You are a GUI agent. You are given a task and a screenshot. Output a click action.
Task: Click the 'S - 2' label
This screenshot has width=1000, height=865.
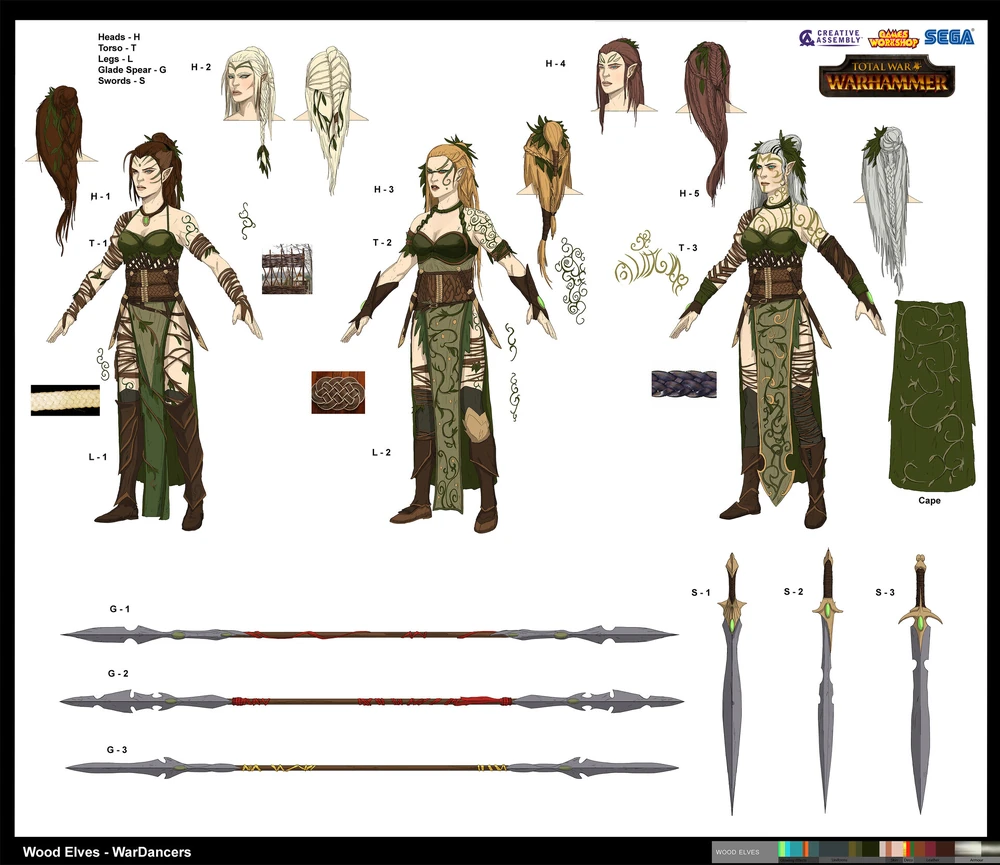pyautogui.click(x=793, y=592)
